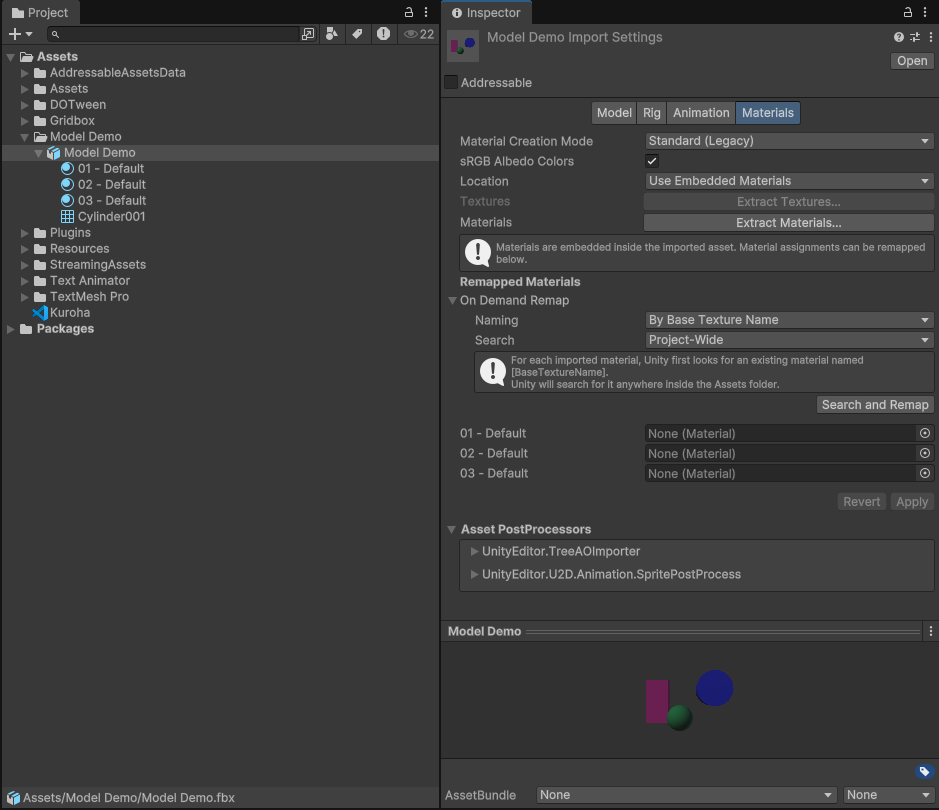Image resolution: width=939 pixels, height=810 pixels.
Task: Open the Inspector presets slider icon
Action: [x=914, y=37]
